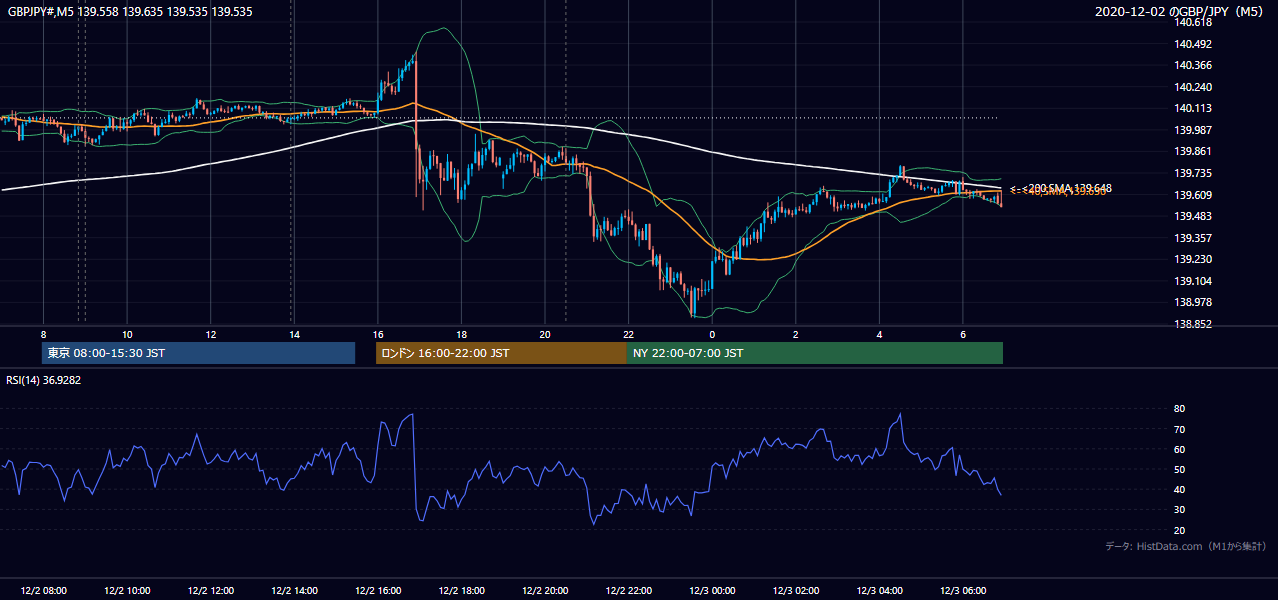Click the RSI axis value 80
1278x600 pixels.
click(1180, 409)
